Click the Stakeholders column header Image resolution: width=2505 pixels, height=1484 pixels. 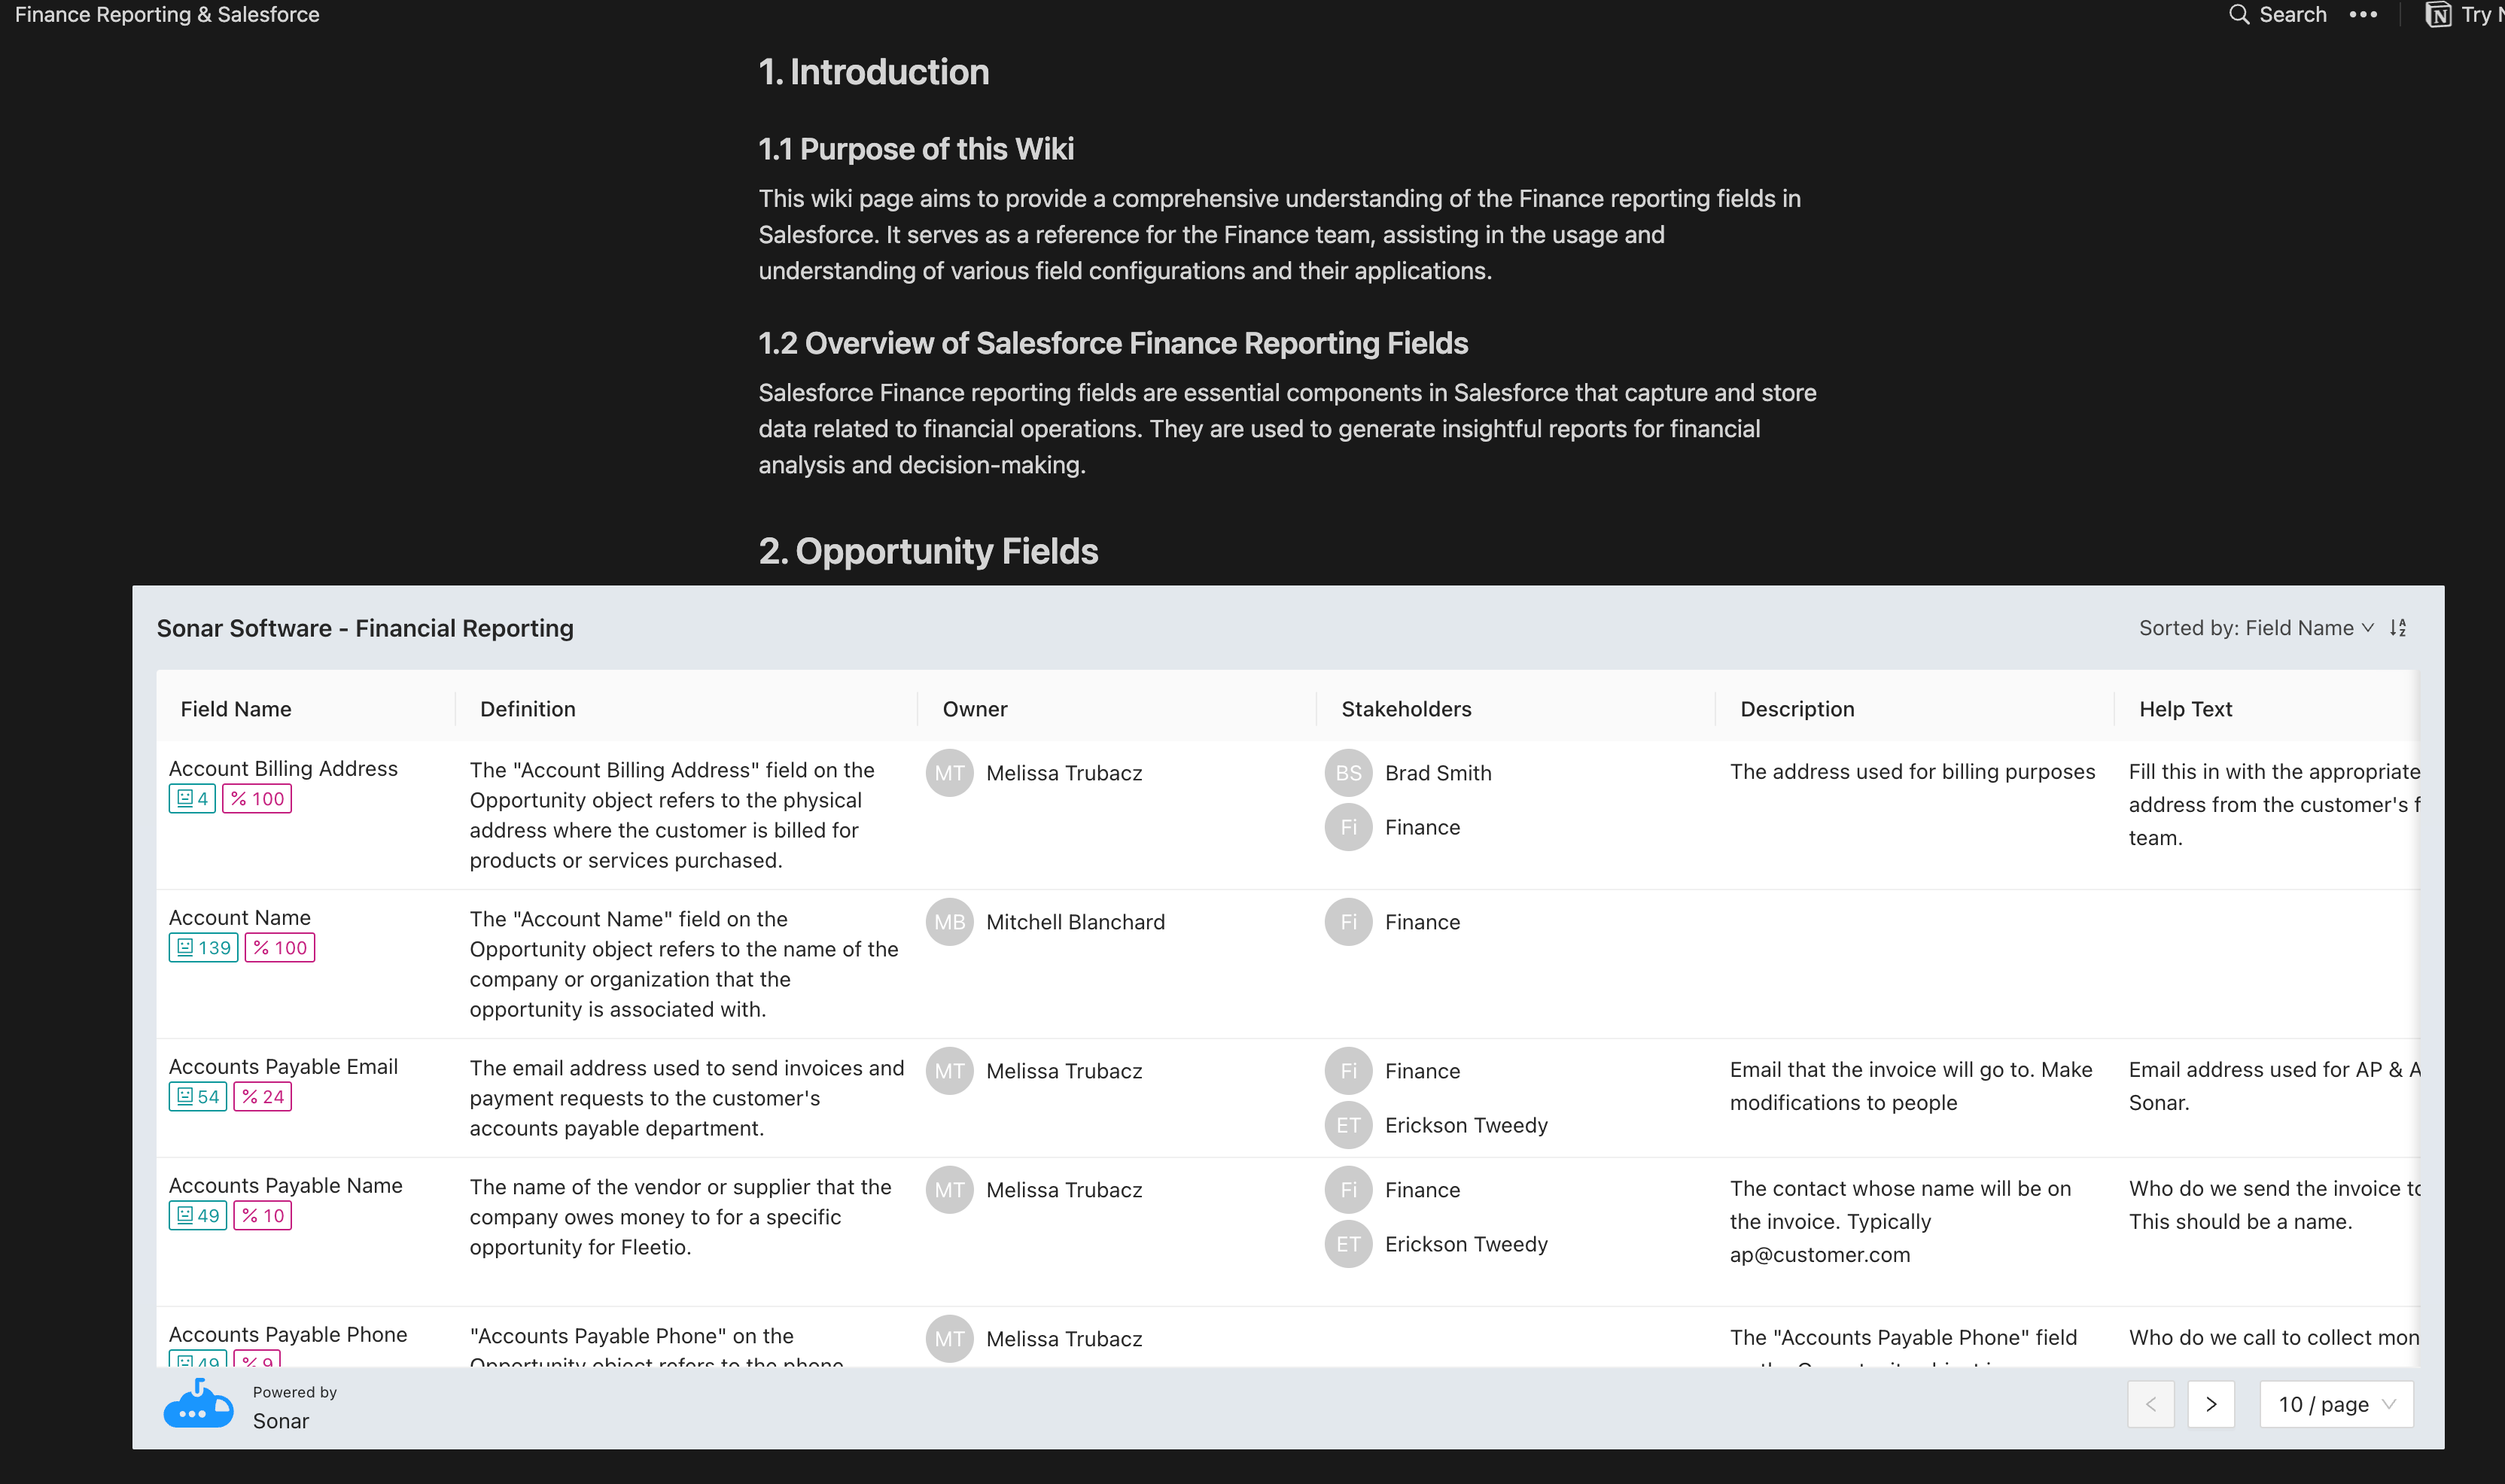click(x=1406, y=709)
